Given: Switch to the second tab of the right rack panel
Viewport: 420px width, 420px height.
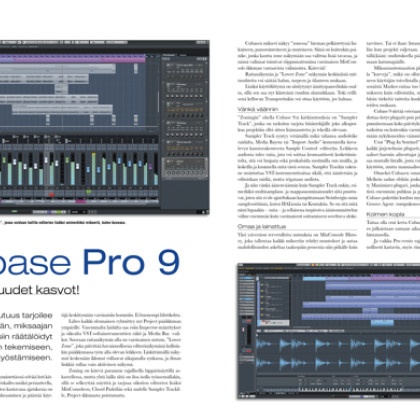Looking at the screenshot, I should tap(182, 54).
